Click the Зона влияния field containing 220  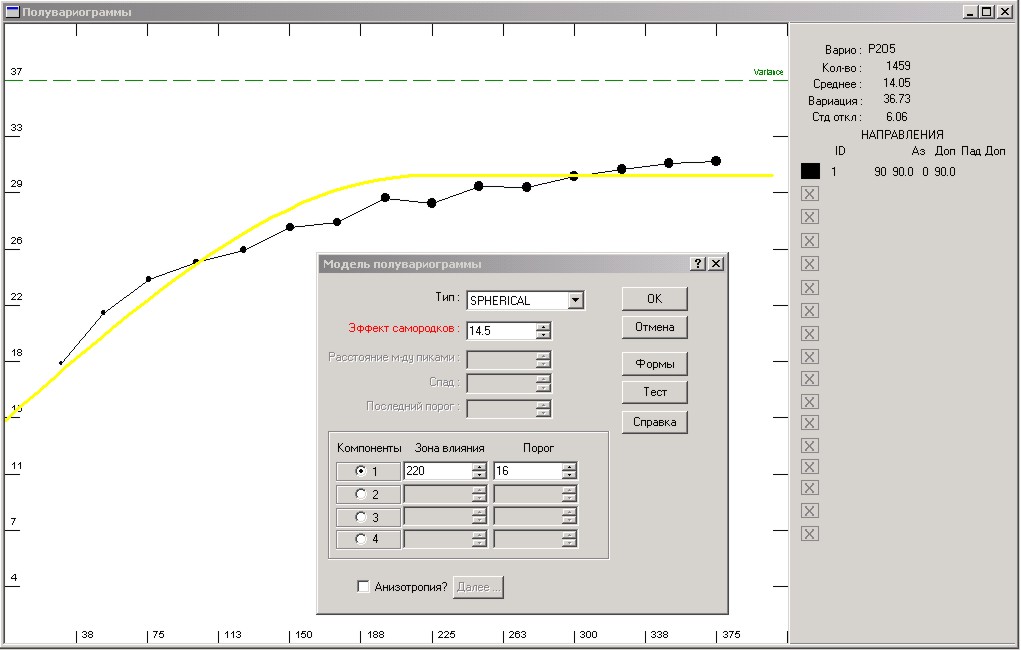tap(438, 470)
